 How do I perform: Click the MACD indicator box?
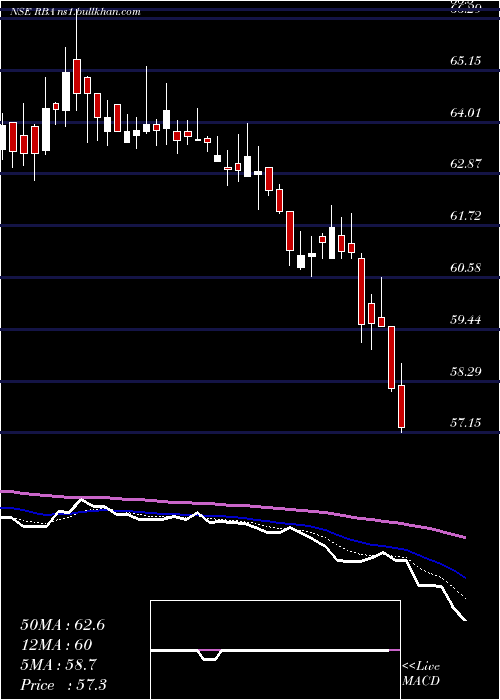[x=275, y=650]
